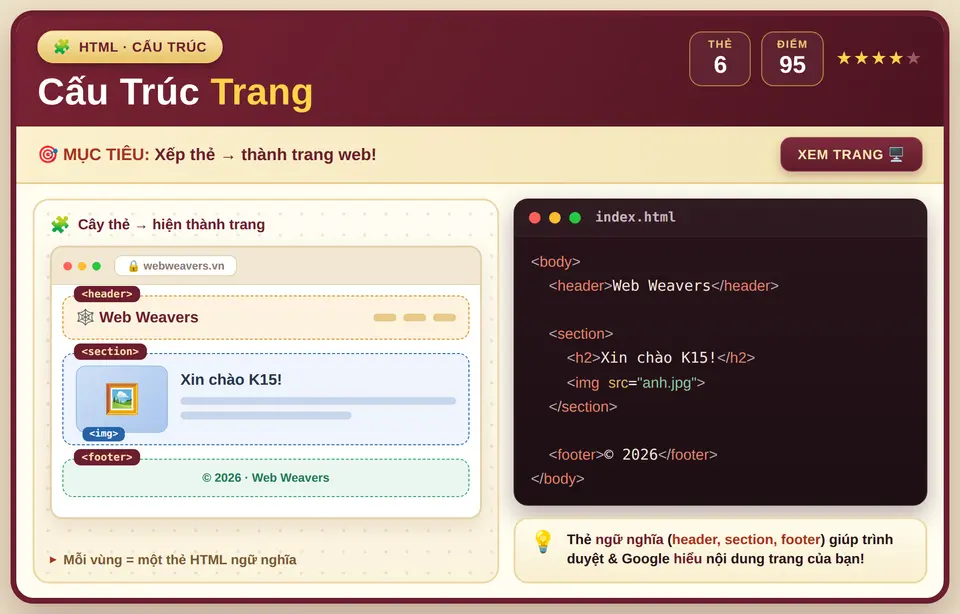Click the Mỗi vùng = một thẻ HTML caption

click(x=180, y=560)
